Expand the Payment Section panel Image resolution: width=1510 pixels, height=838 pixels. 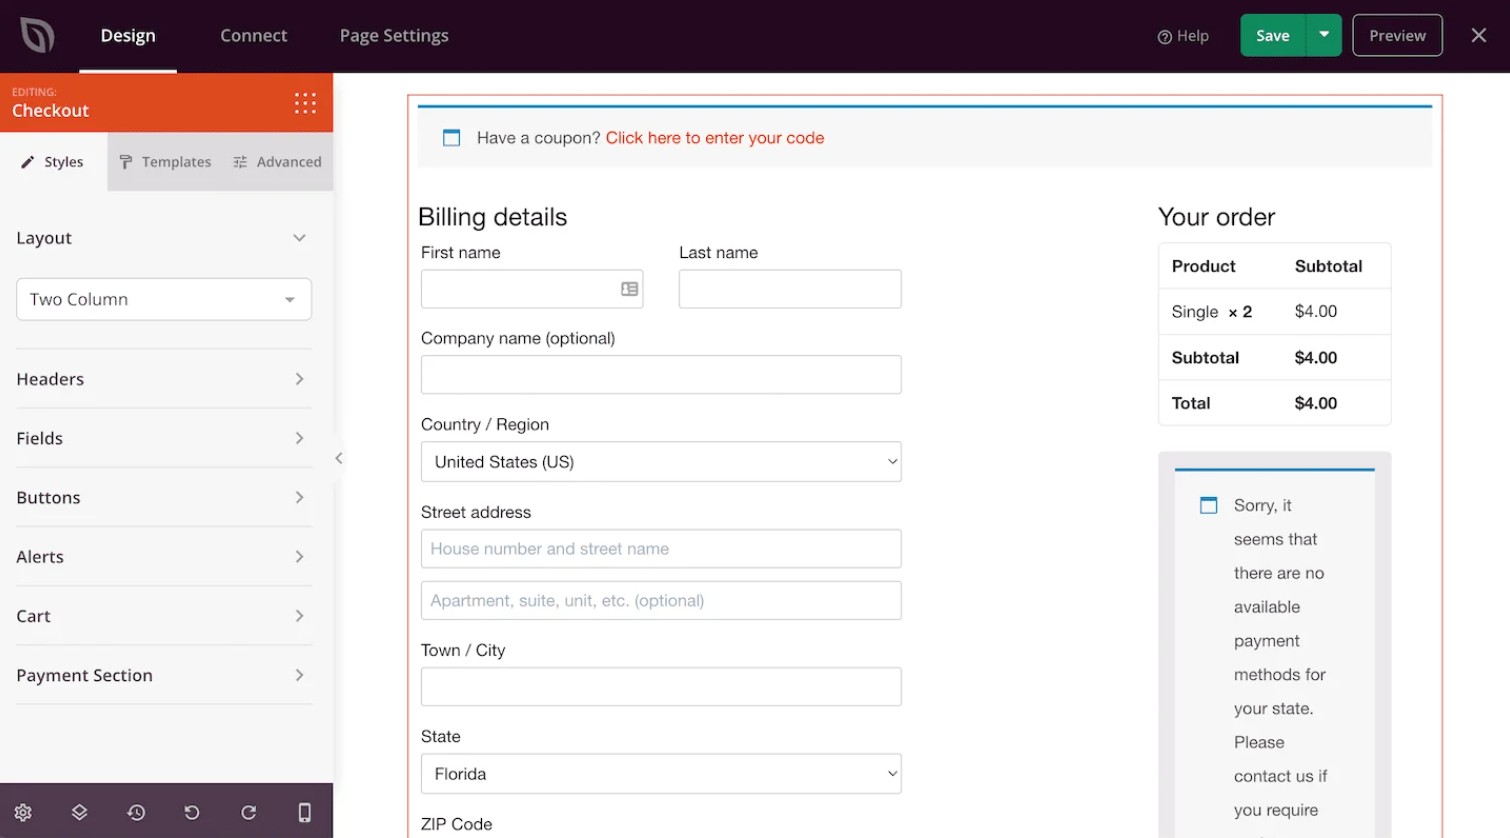point(163,675)
